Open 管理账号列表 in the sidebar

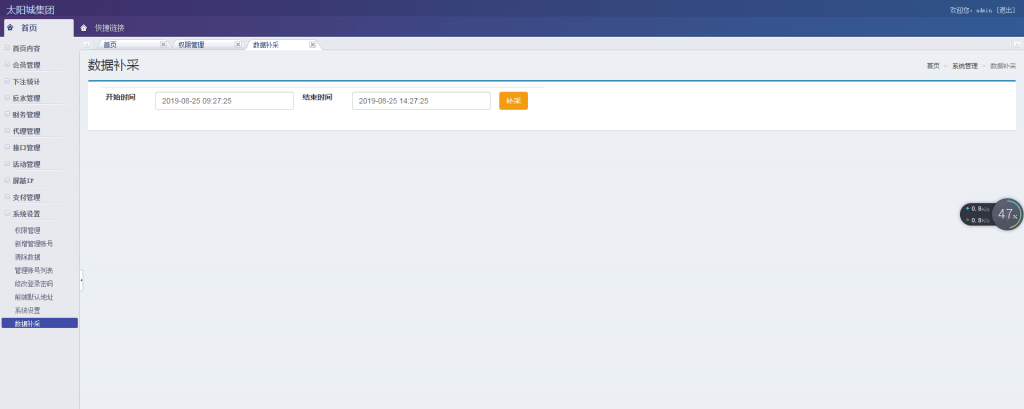[x=34, y=270]
